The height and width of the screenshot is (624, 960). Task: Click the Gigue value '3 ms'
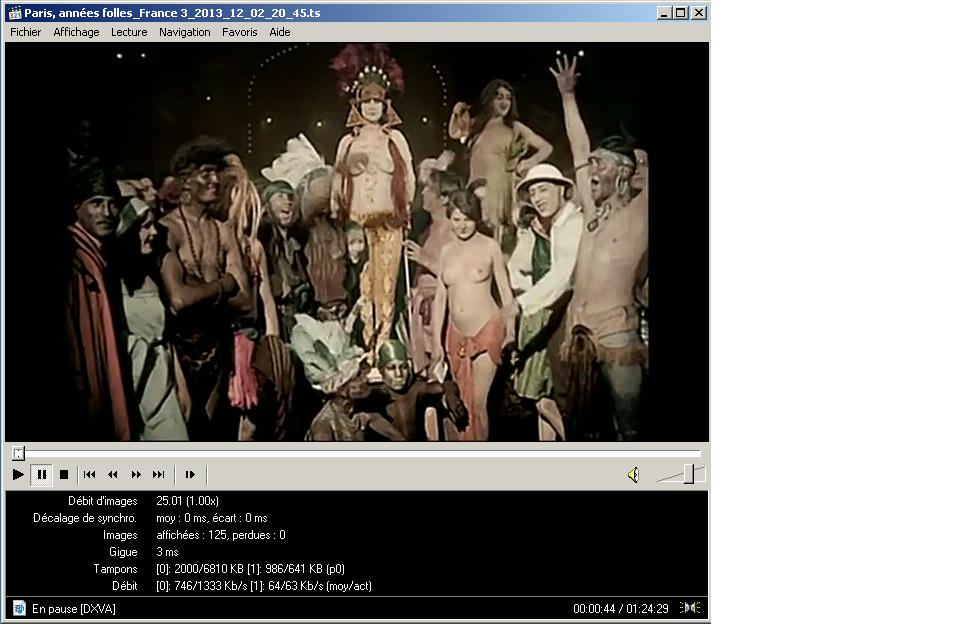(167, 552)
